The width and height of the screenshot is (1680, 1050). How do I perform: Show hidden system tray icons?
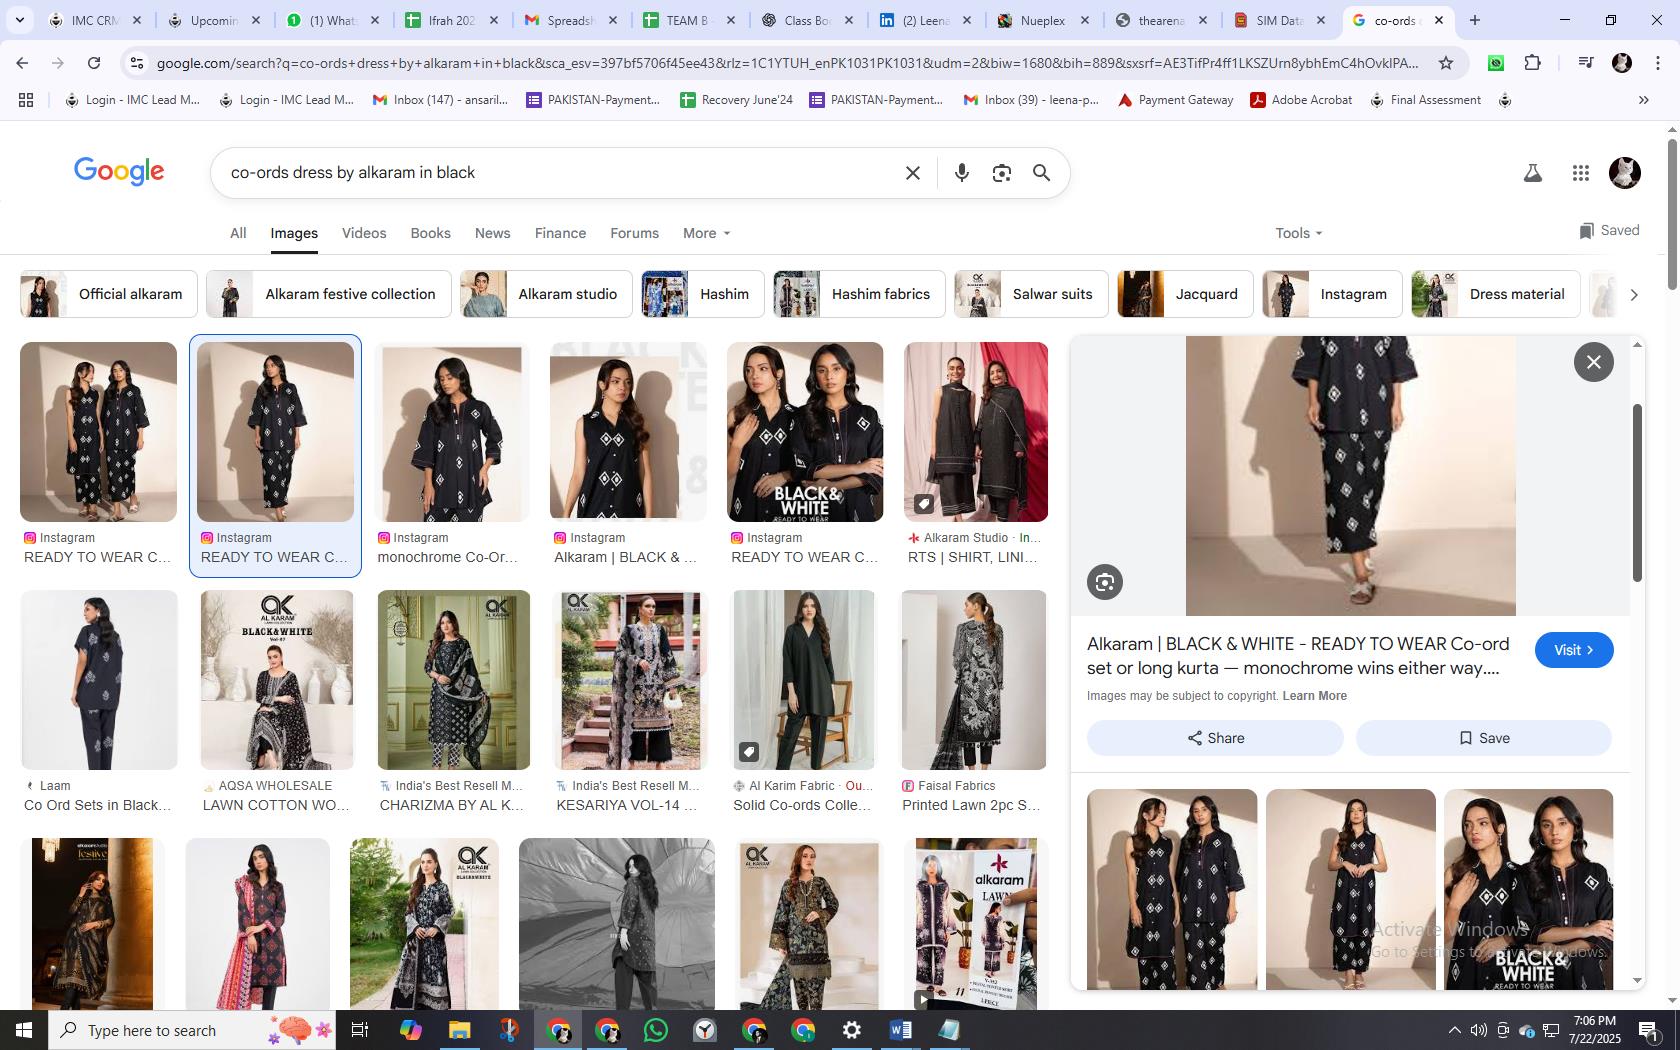pyautogui.click(x=1454, y=1030)
